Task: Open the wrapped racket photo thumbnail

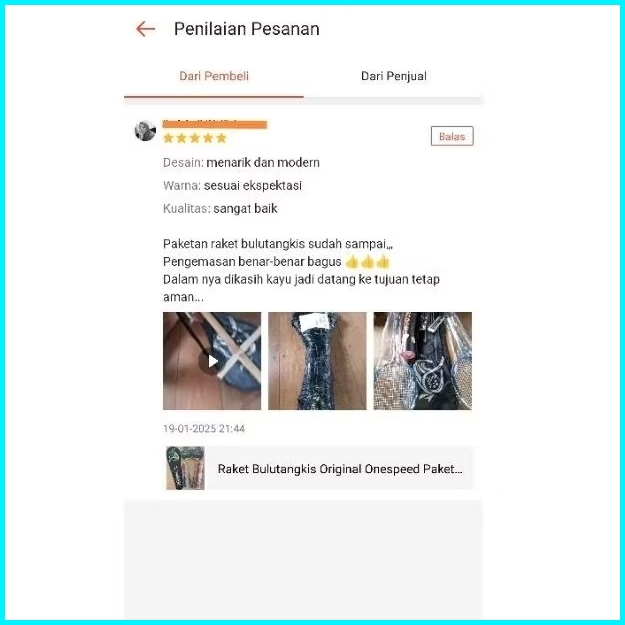Action: [317, 361]
